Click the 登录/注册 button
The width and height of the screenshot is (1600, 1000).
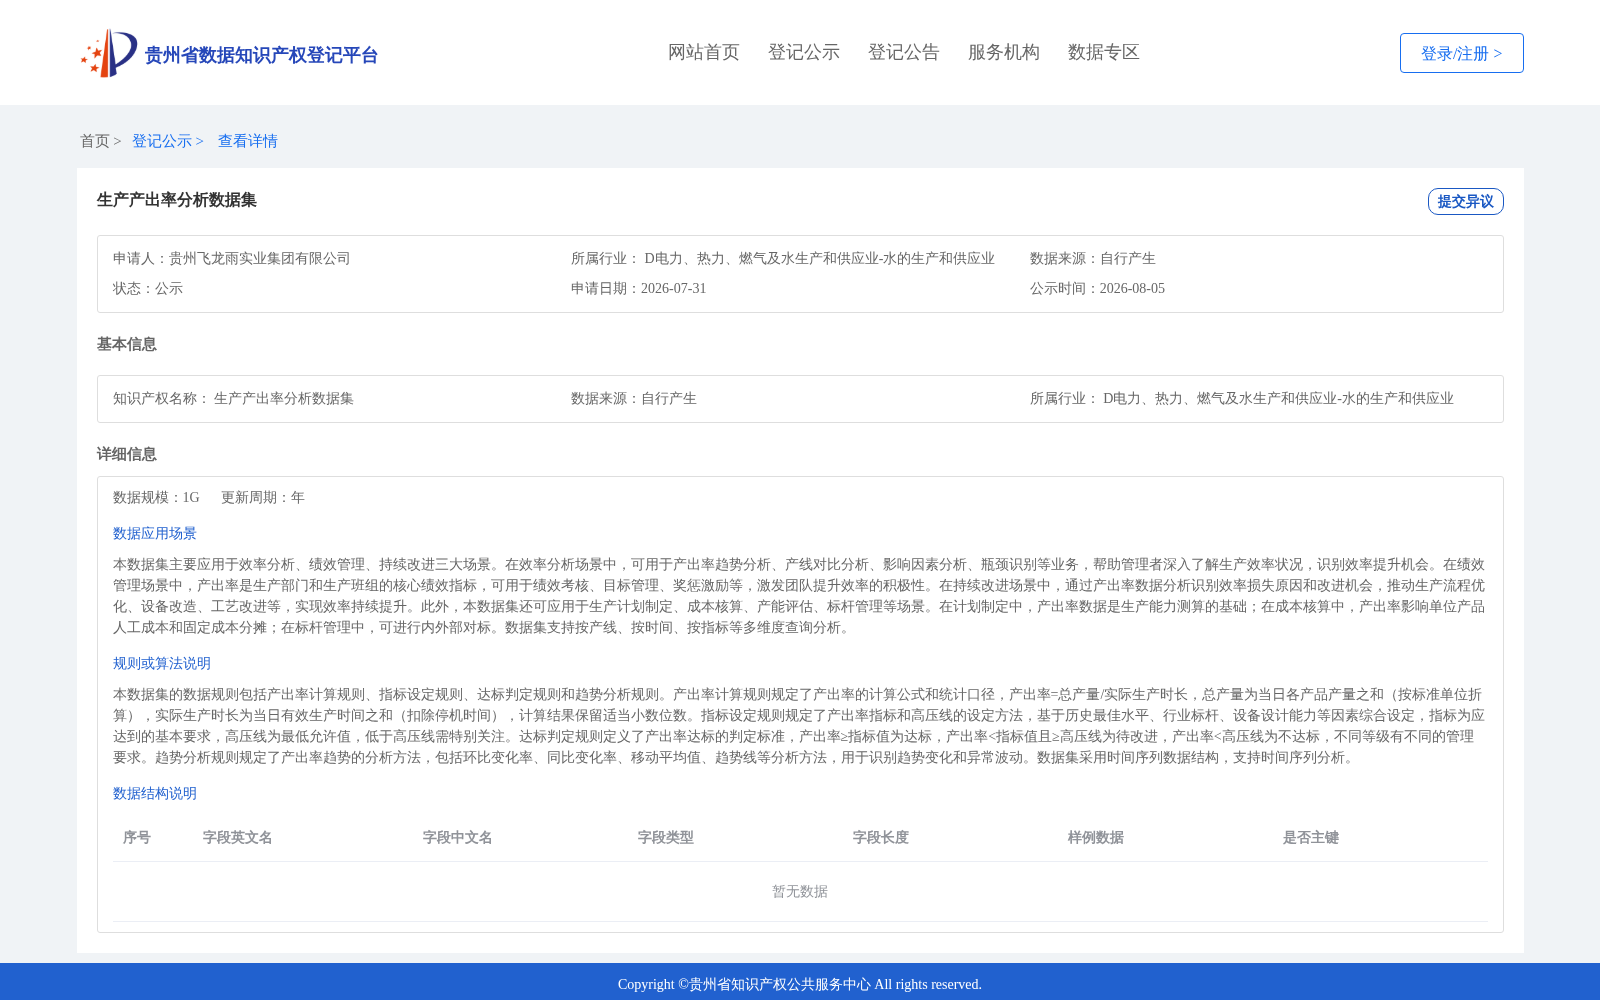tap(1462, 53)
